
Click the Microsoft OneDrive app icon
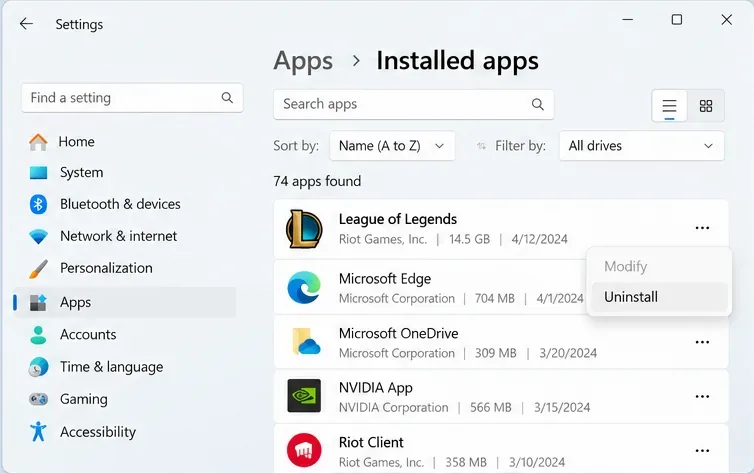coord(305,341)
